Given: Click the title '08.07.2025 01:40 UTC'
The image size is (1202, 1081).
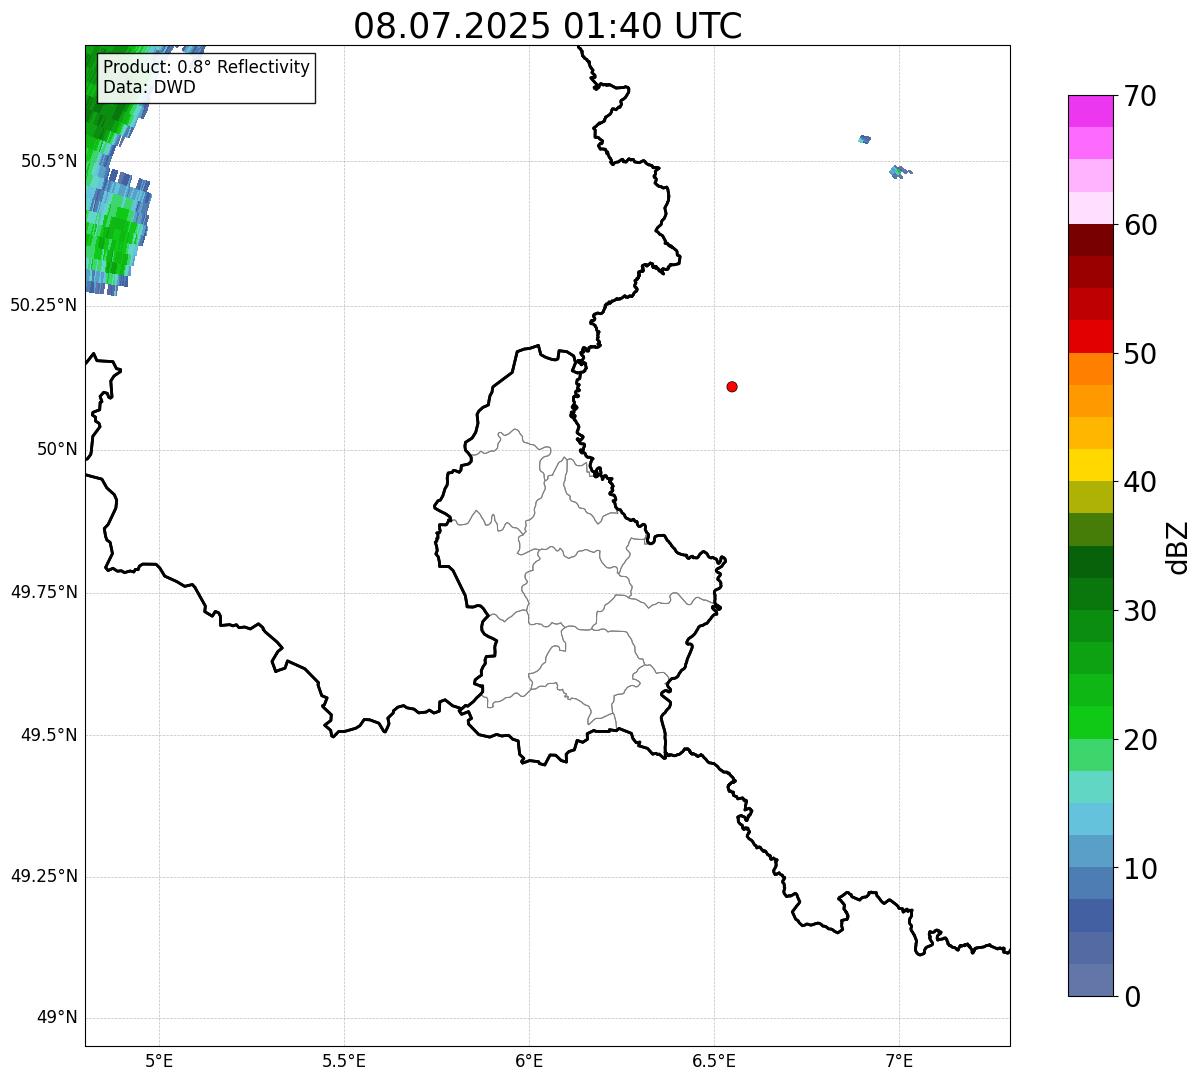Looking at the screenshot, I should coord(548,25).
